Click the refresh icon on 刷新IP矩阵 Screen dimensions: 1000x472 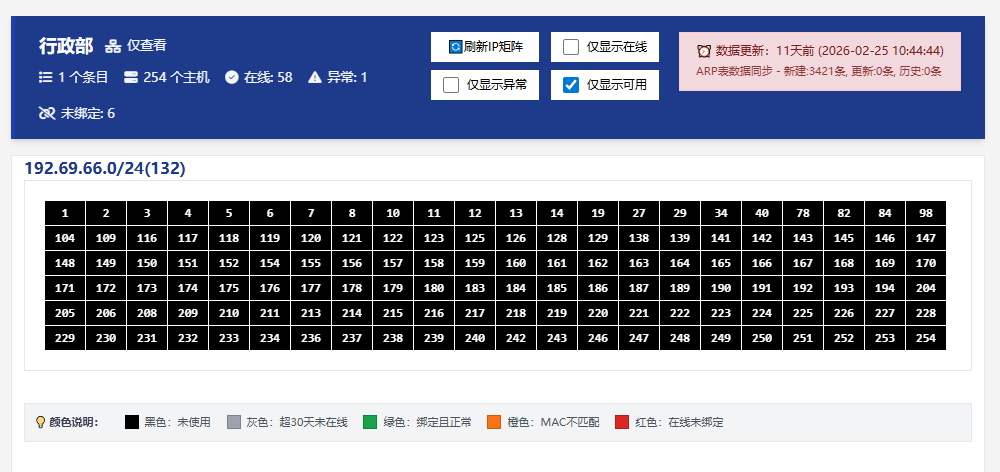pos(455,47)
